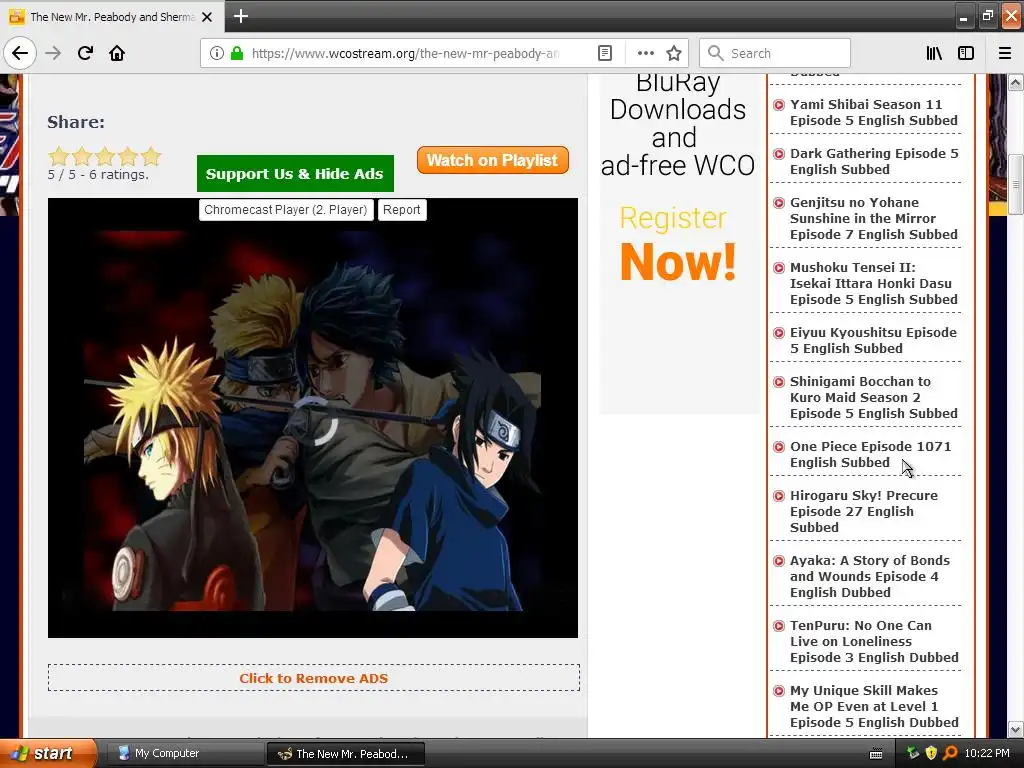Viewport: 1024px width, 768px height.
Task: Open Genjitsu no Yohane Episode 7 link
Action: (874, 218)
